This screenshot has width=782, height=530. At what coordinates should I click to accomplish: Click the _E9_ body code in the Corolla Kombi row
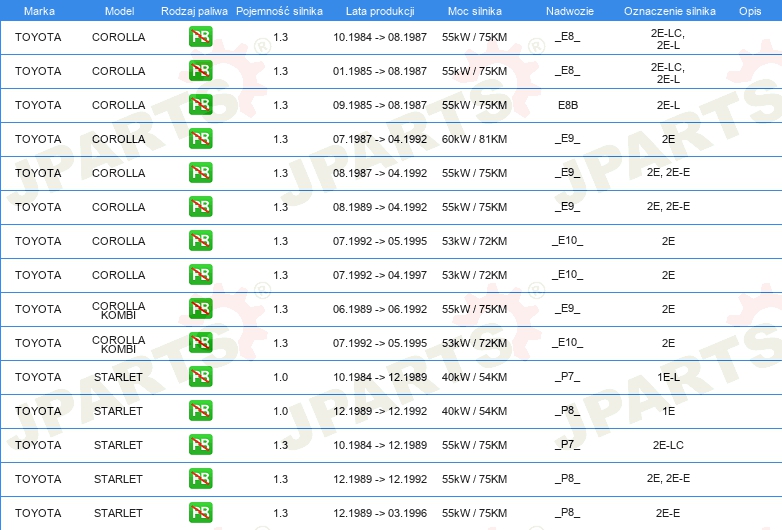568,309
